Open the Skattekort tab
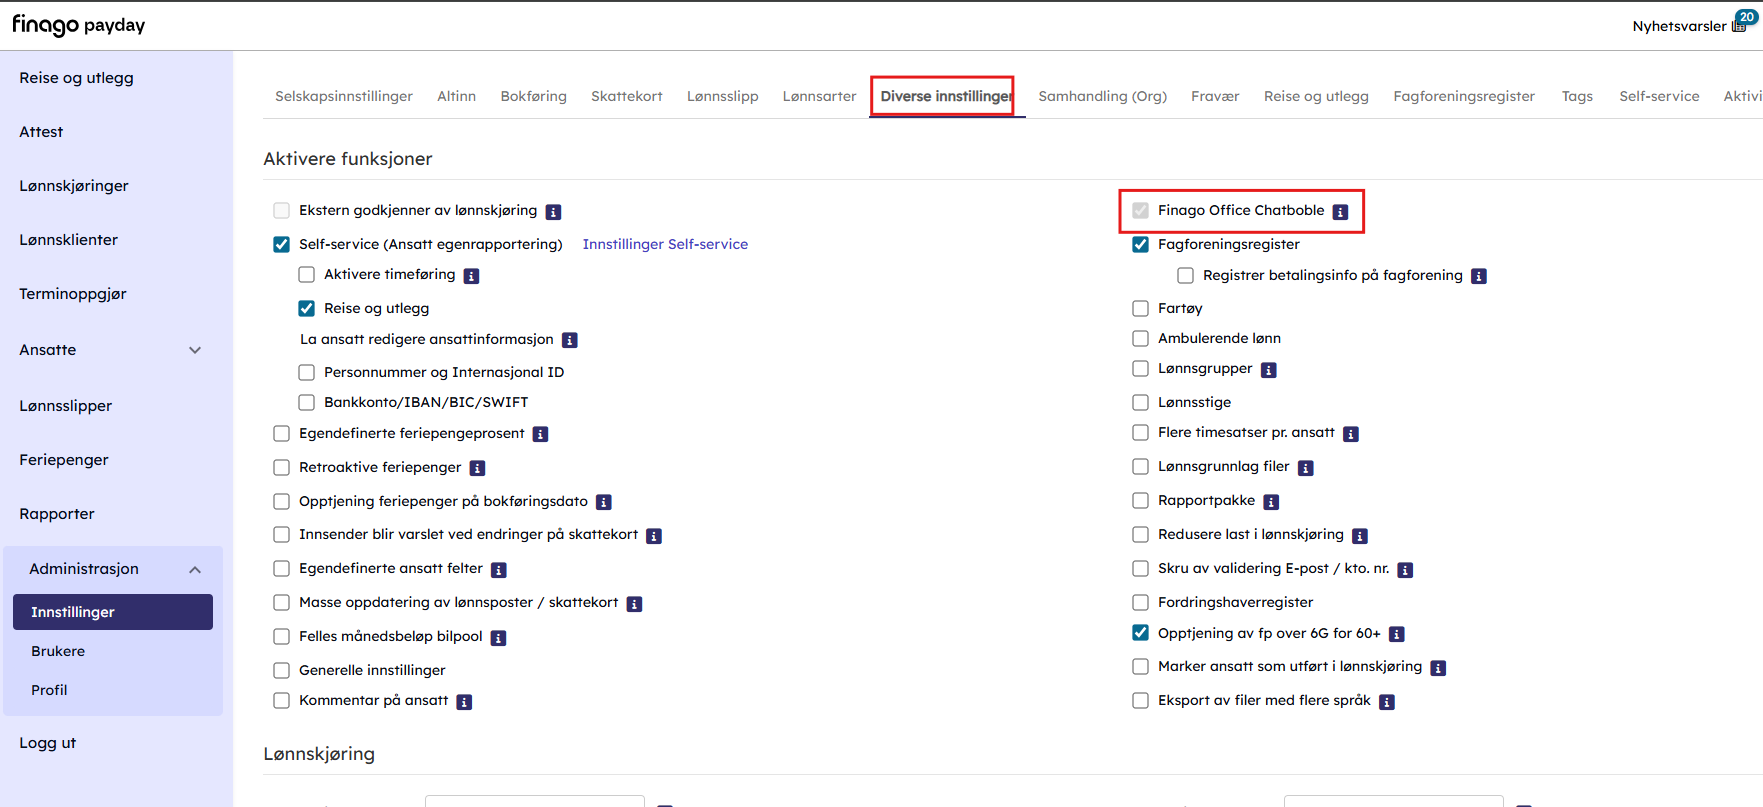Image resolution: width=1763 pixels, height=807 pixels. [x=626, y=96]
